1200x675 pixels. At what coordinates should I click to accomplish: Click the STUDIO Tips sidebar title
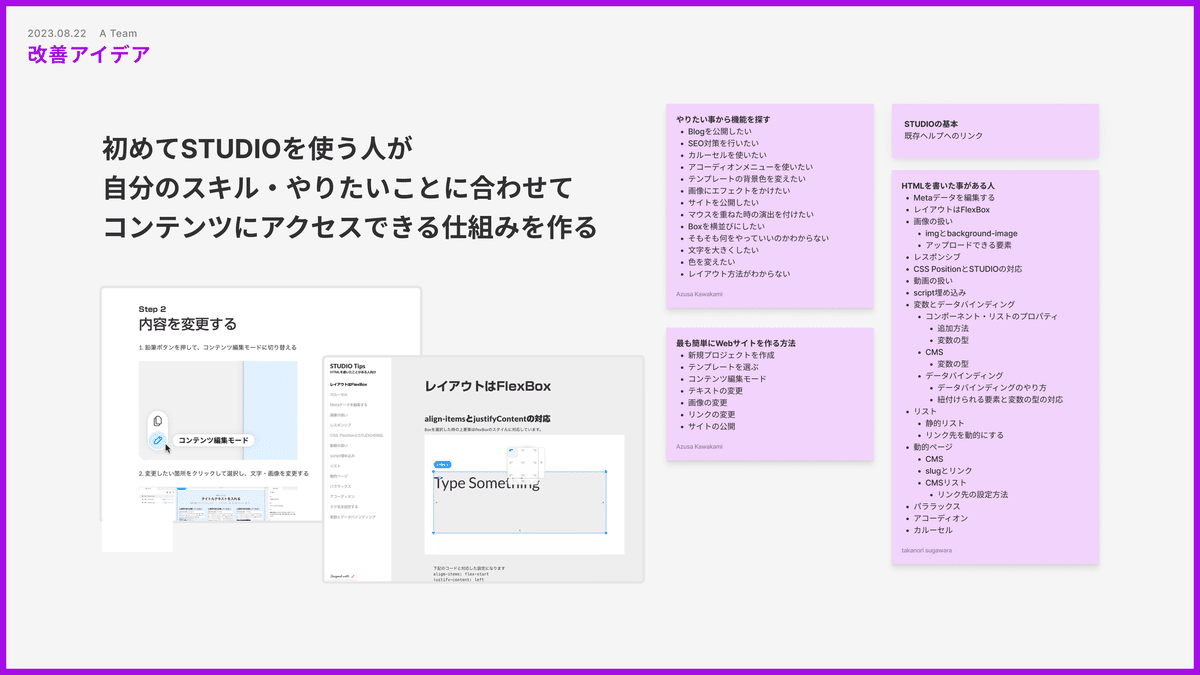point(347,366)
